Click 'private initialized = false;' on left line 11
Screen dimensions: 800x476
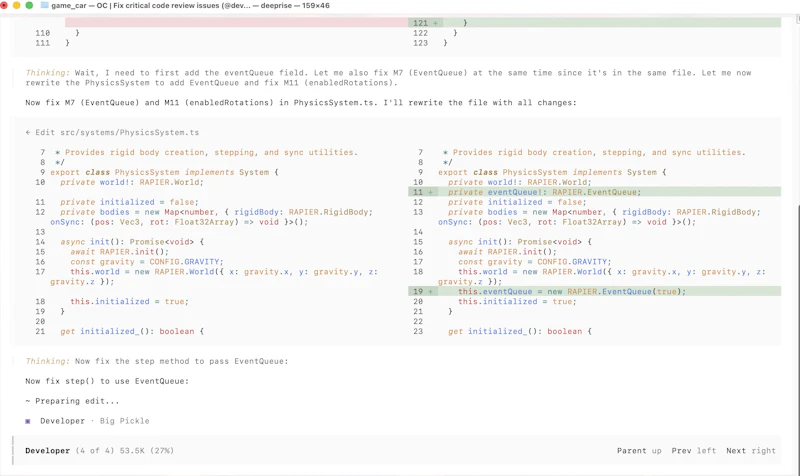[x=129, y=202]
